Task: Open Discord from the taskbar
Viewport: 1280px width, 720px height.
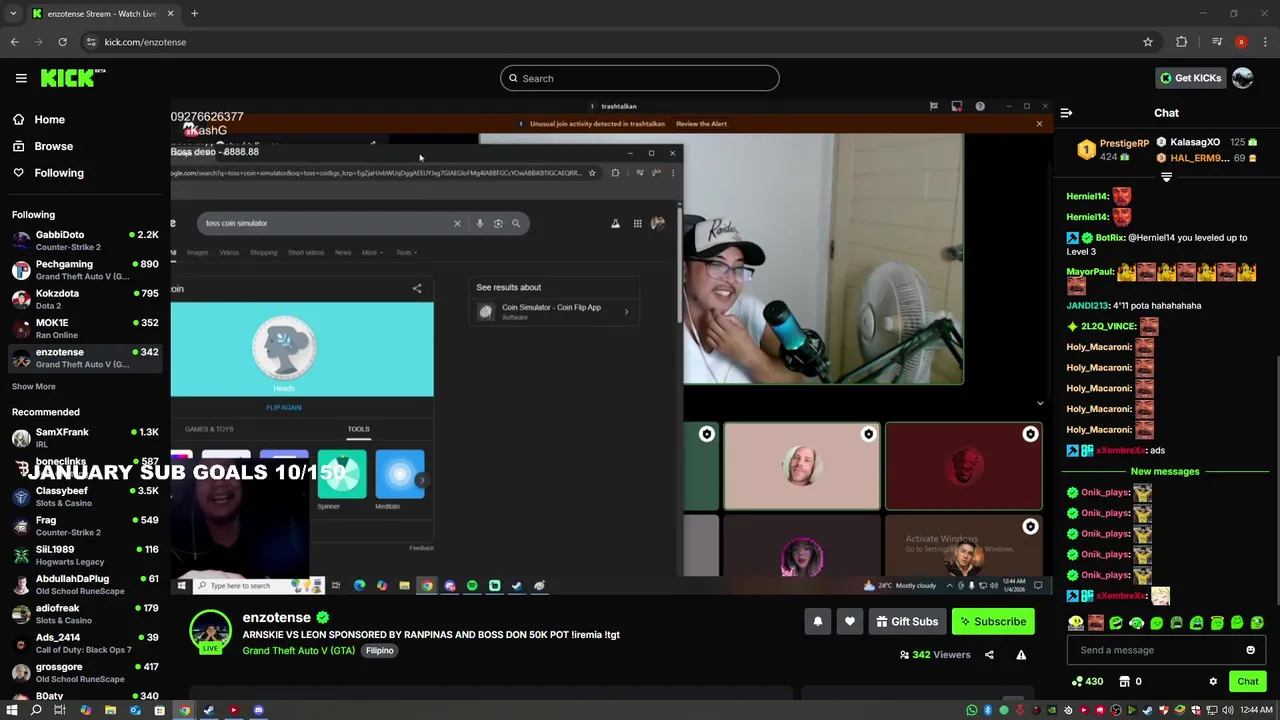Action: [x=258, y=710]
